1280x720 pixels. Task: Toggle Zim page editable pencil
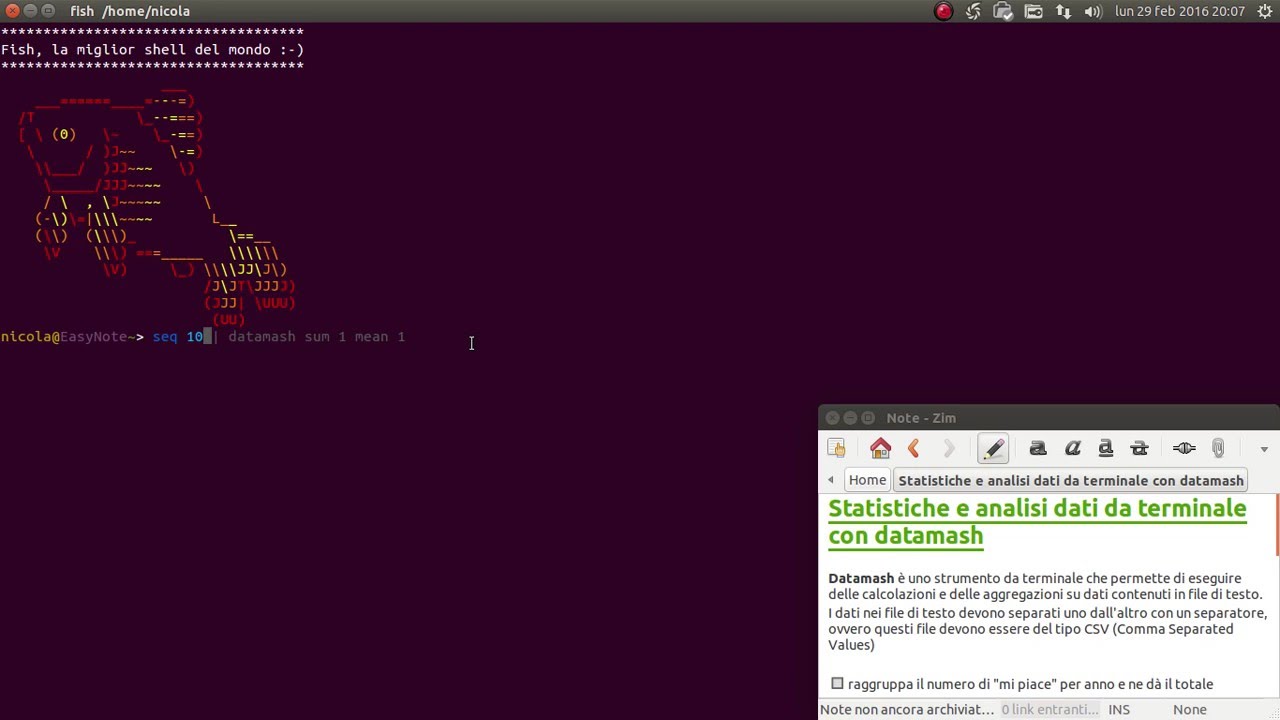point(992,448)
